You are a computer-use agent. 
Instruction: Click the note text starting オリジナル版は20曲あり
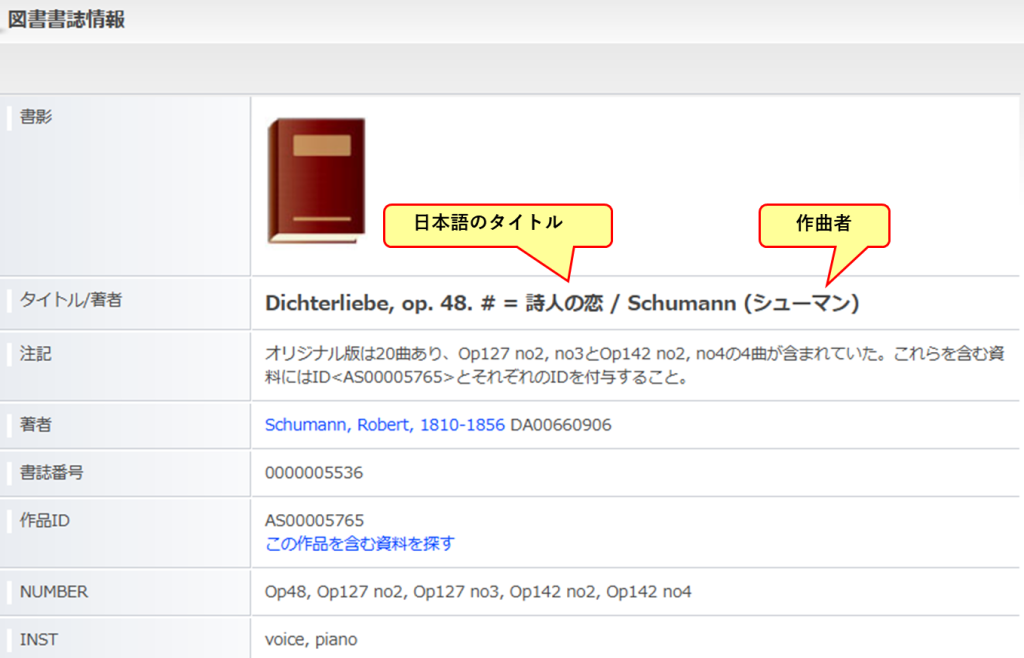coord(634,365)
